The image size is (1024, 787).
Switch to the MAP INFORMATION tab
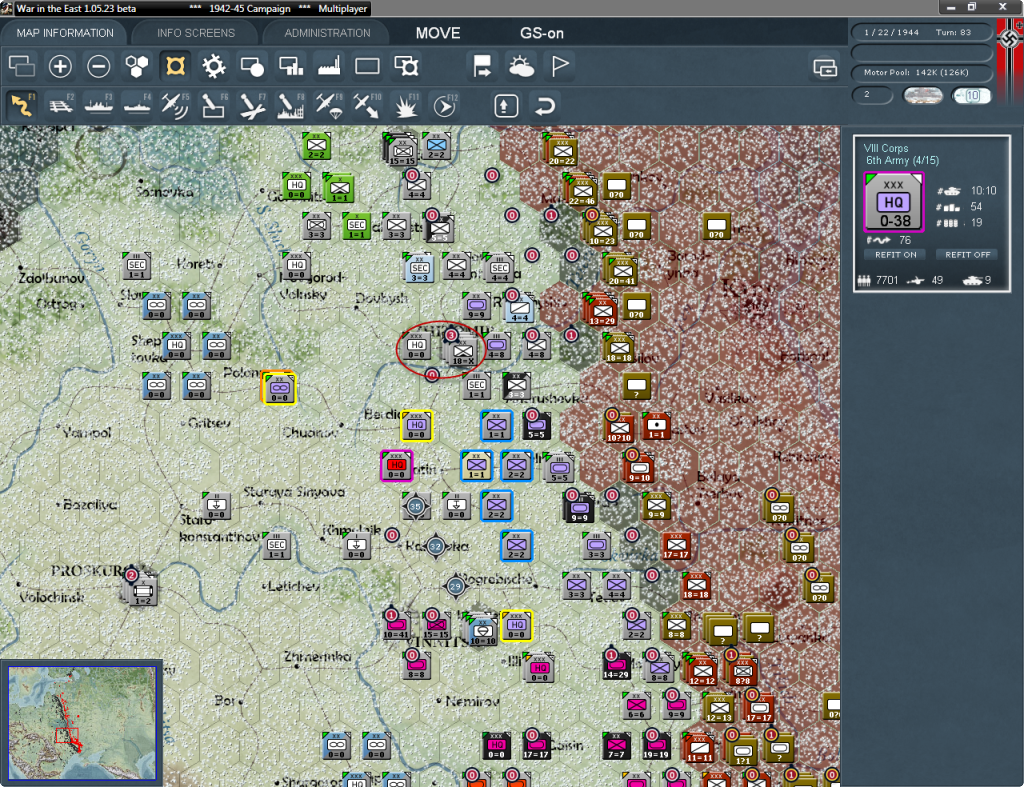click(x=65, y=33)
